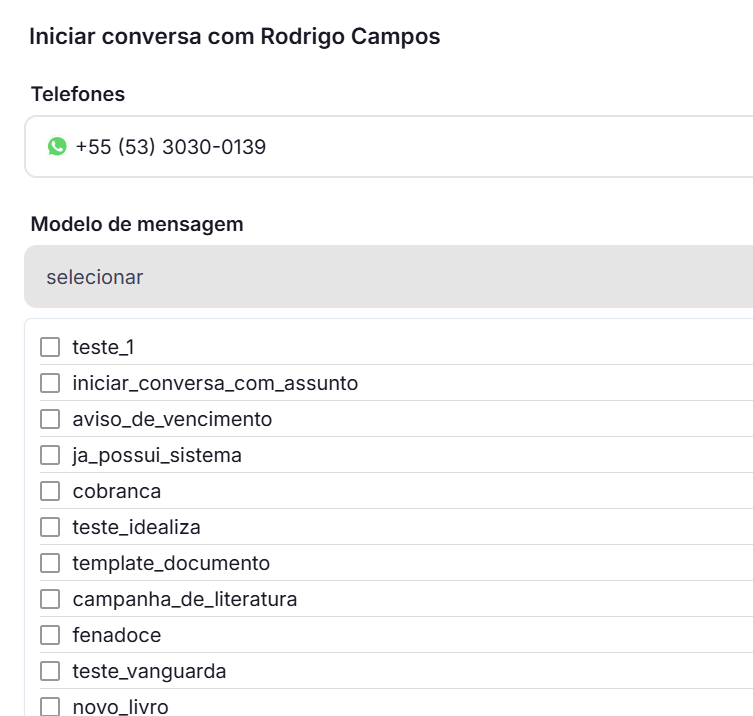This screenshot has width=753, height=716.
Task: Click the "template_documento" name text
Action: (x=171, y=563)
